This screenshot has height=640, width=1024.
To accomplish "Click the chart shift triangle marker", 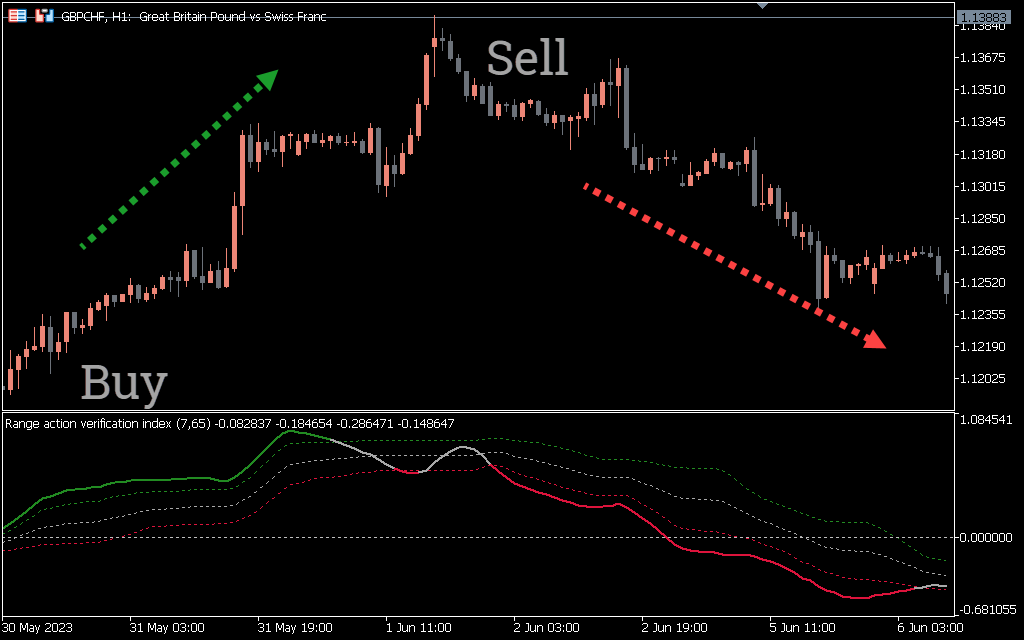I will (x=763, y=5).
